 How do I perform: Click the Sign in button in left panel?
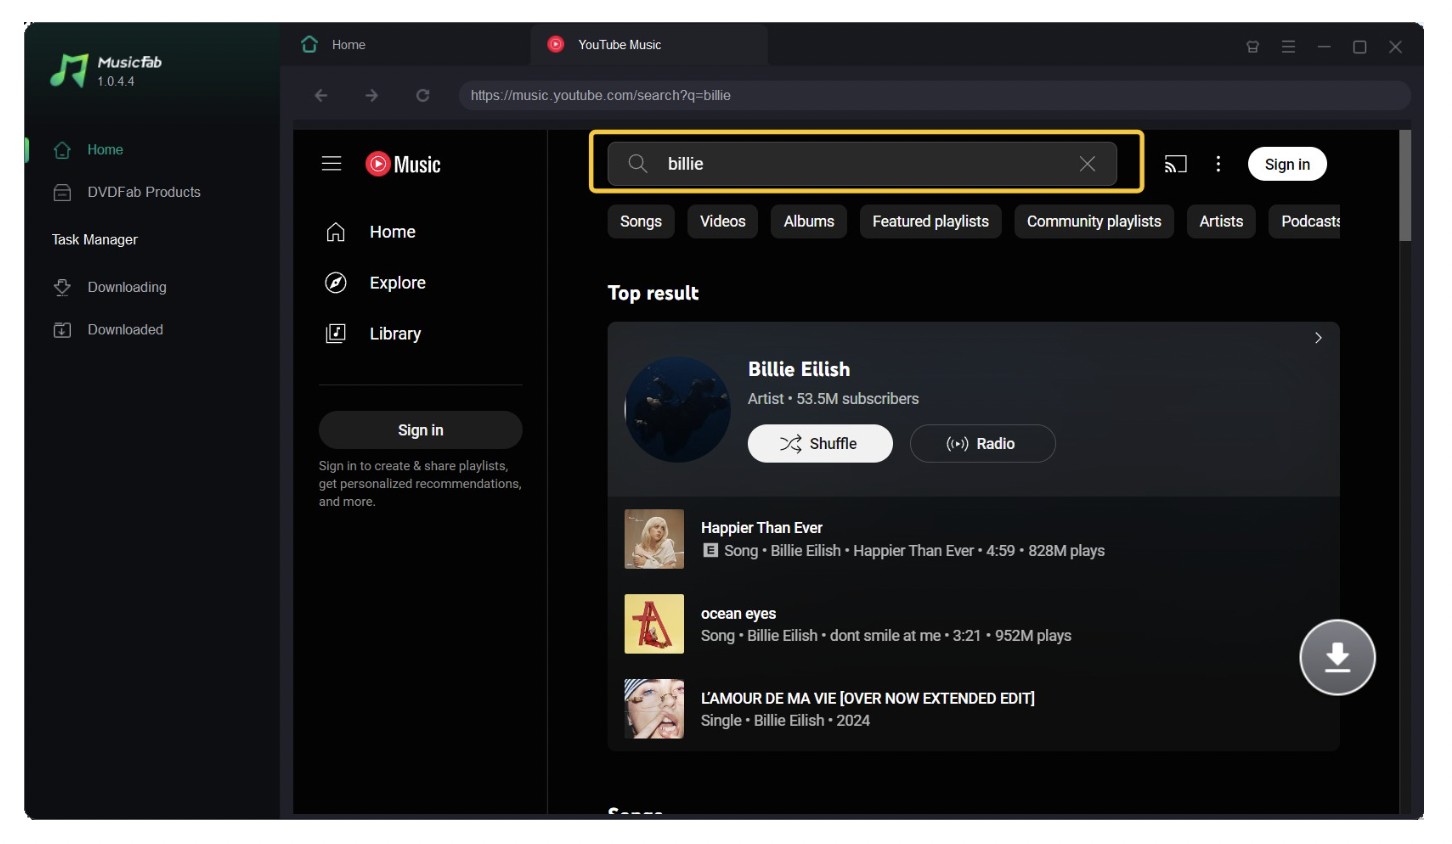pos(420,430)
